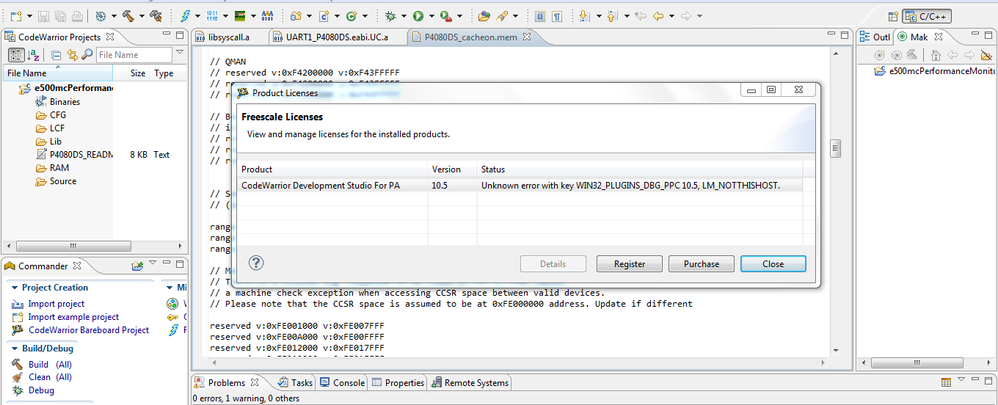This screenshot has width=998, height=405.
Task: Click the File Name filter field
Action: click(134, 55)
